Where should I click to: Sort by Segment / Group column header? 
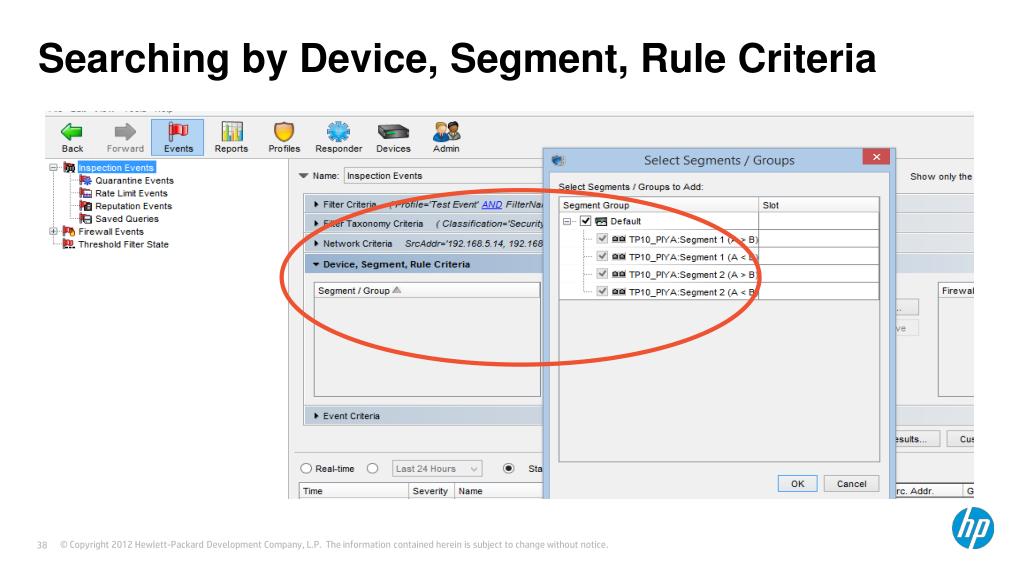427,291
